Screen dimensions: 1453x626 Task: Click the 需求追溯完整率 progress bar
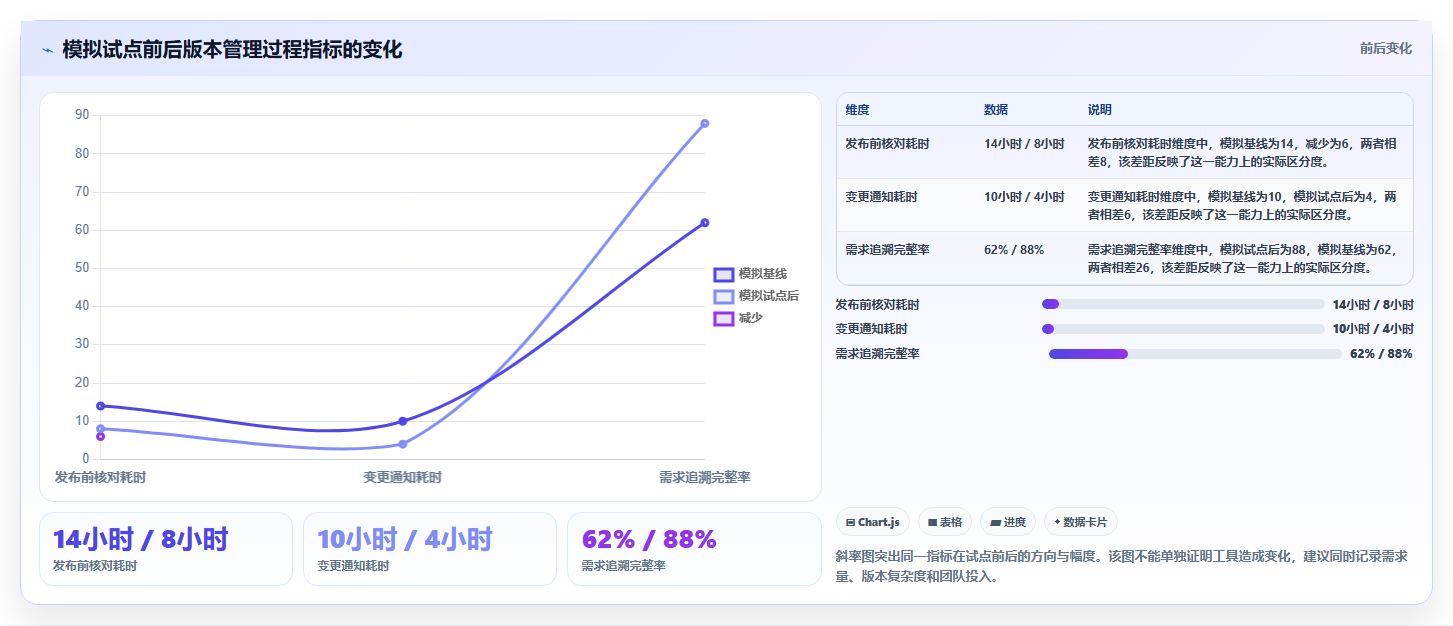click(x=1195, y=353)
